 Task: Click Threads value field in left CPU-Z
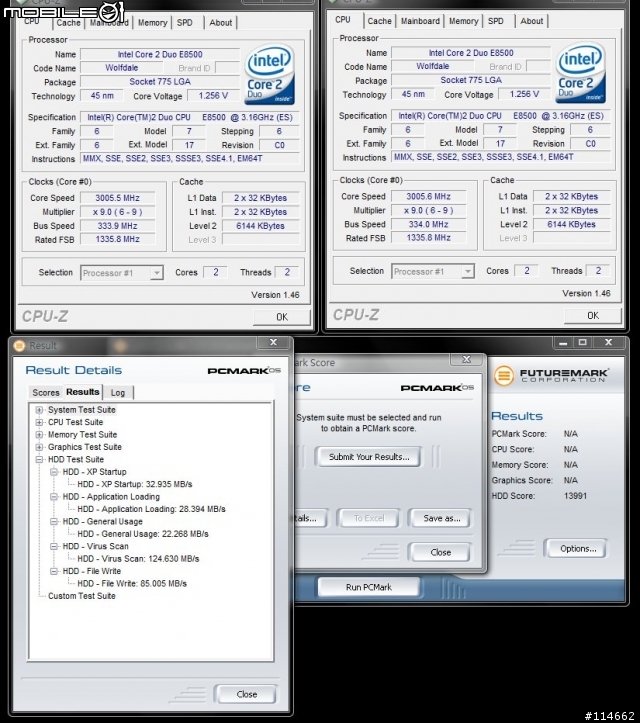tap(287, 272)
